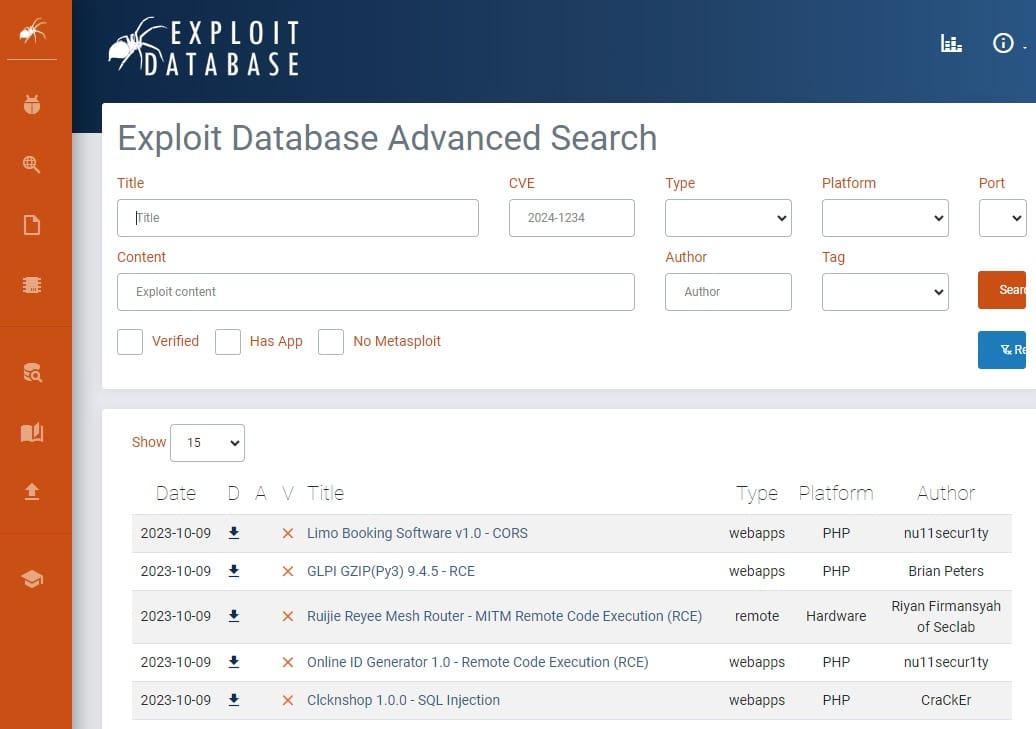
Task: Open Ruijie Reyee Mesh Router exploit link
Action: (504, 617)
